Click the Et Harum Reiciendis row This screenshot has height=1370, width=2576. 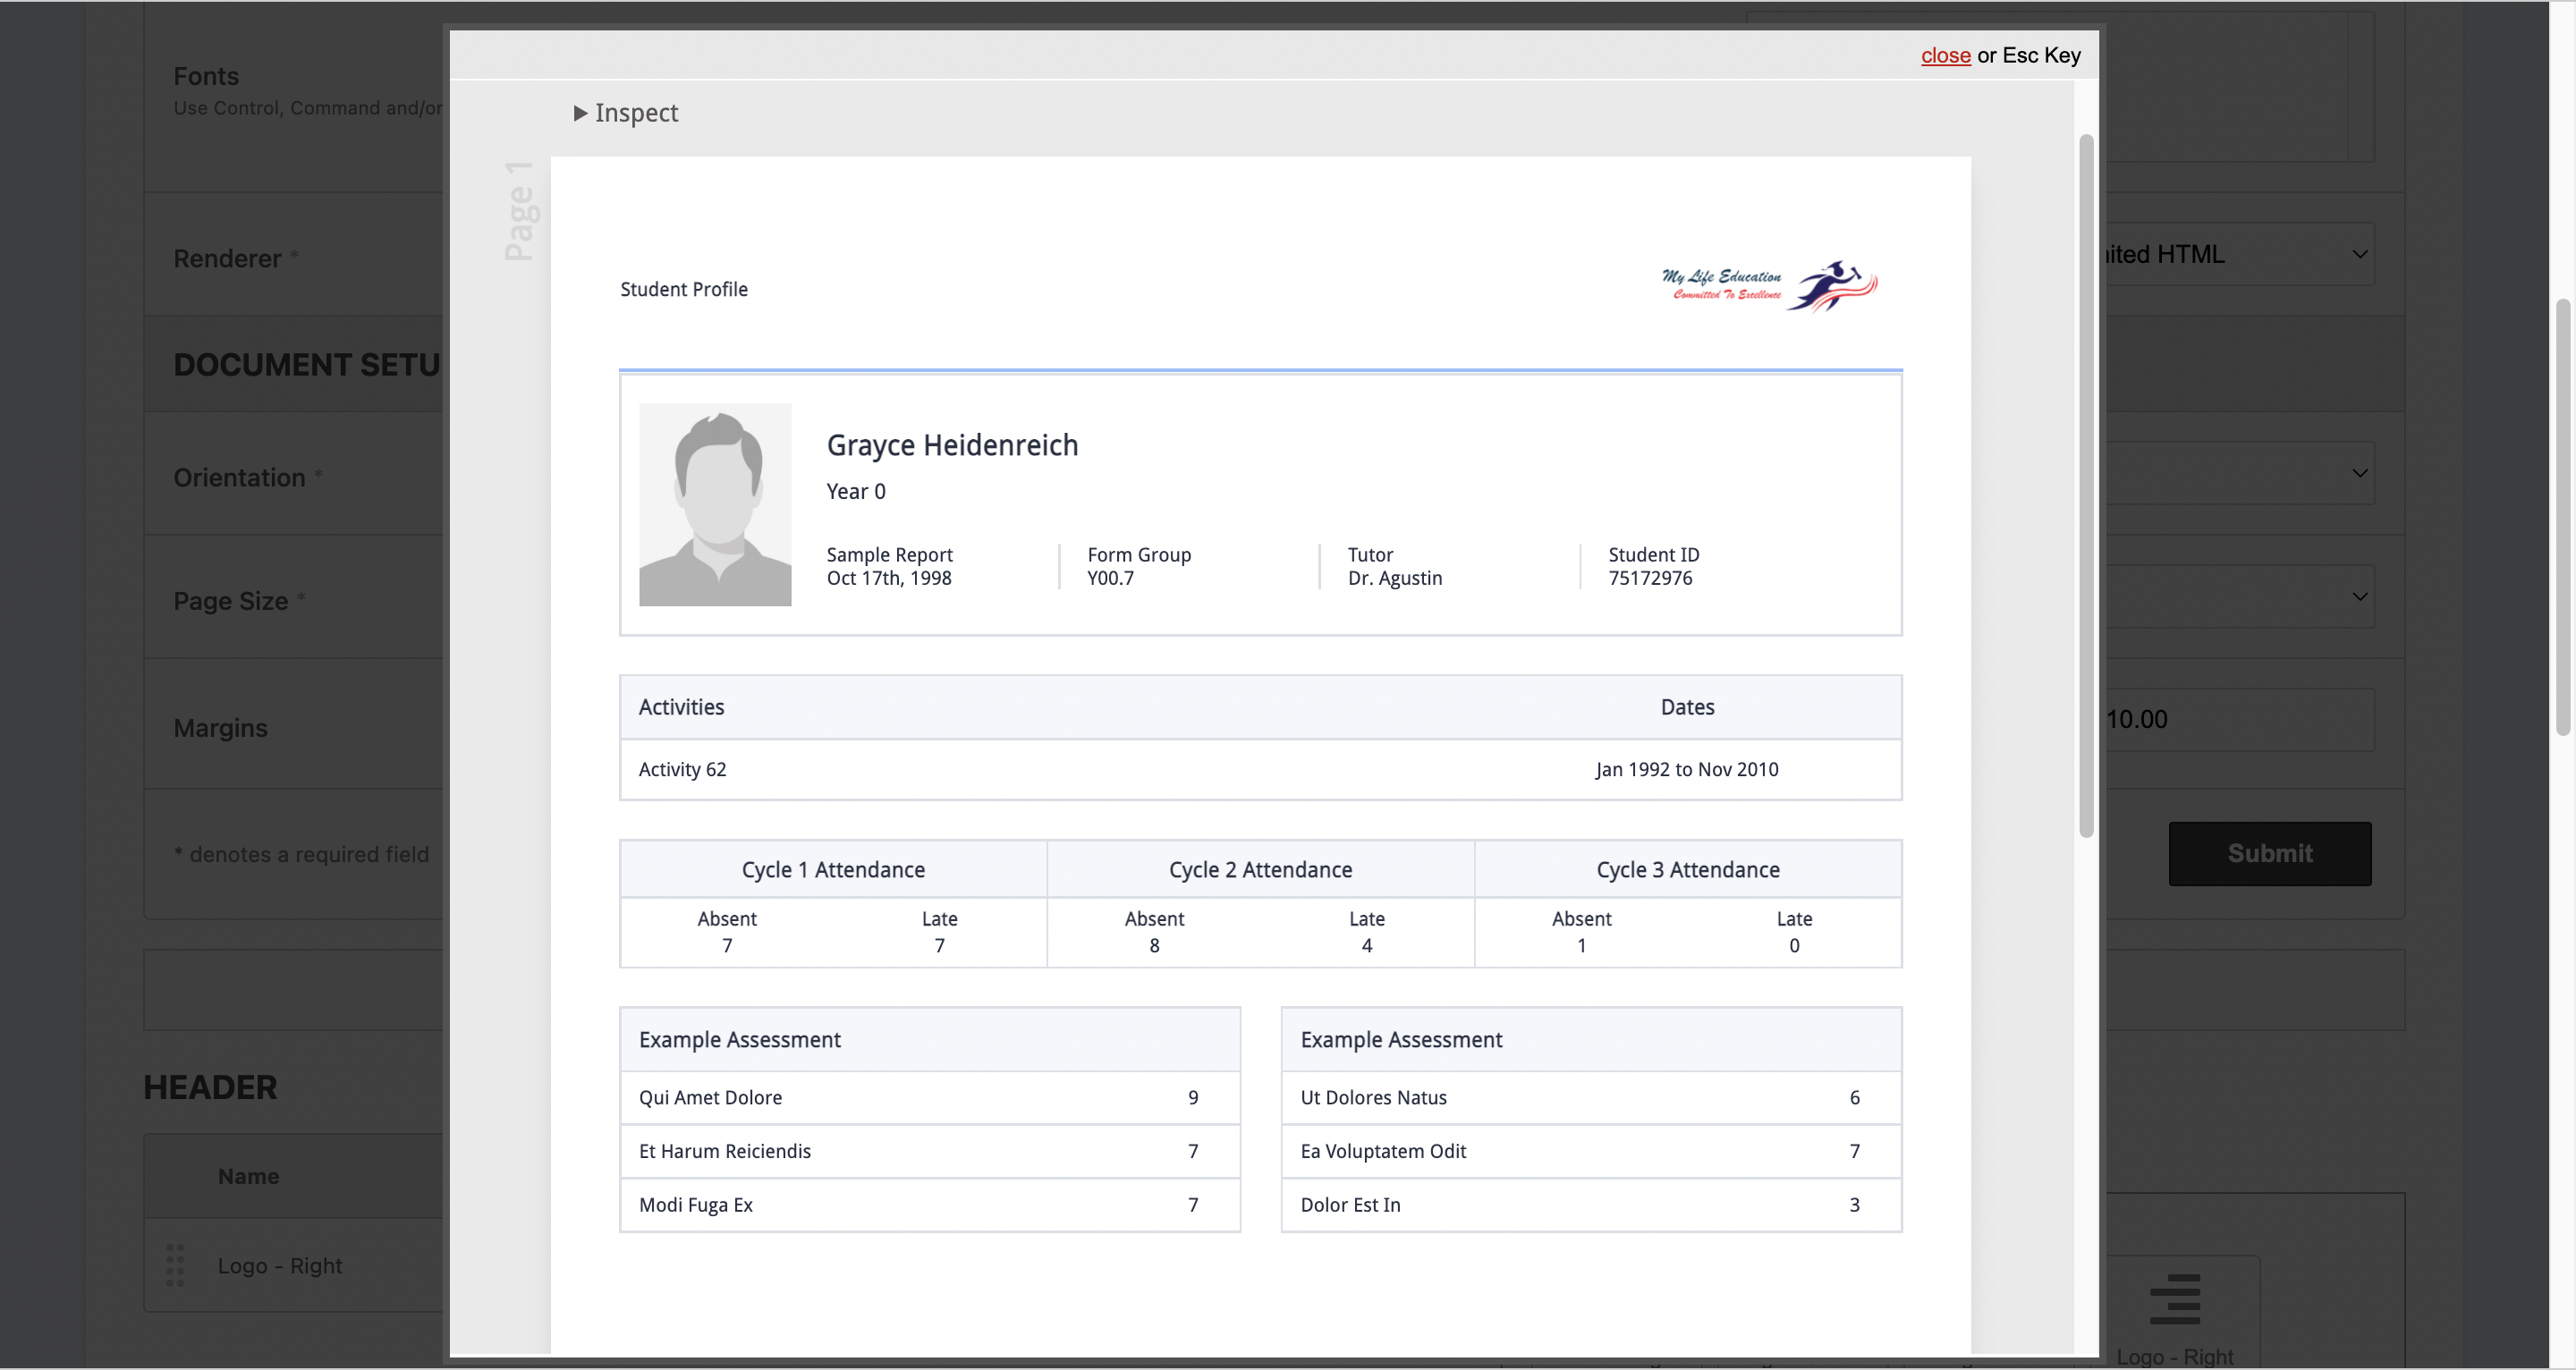tap(930, 1151)
